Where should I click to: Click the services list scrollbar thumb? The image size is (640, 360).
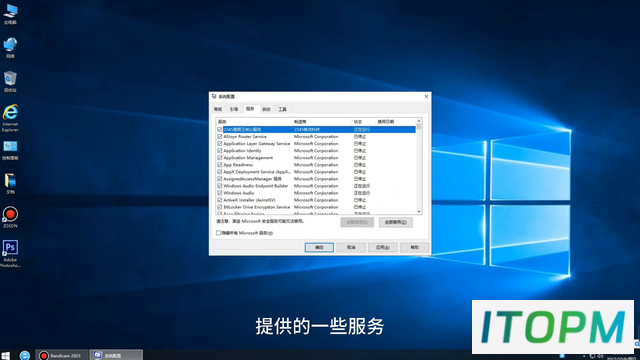pos(419,127)
